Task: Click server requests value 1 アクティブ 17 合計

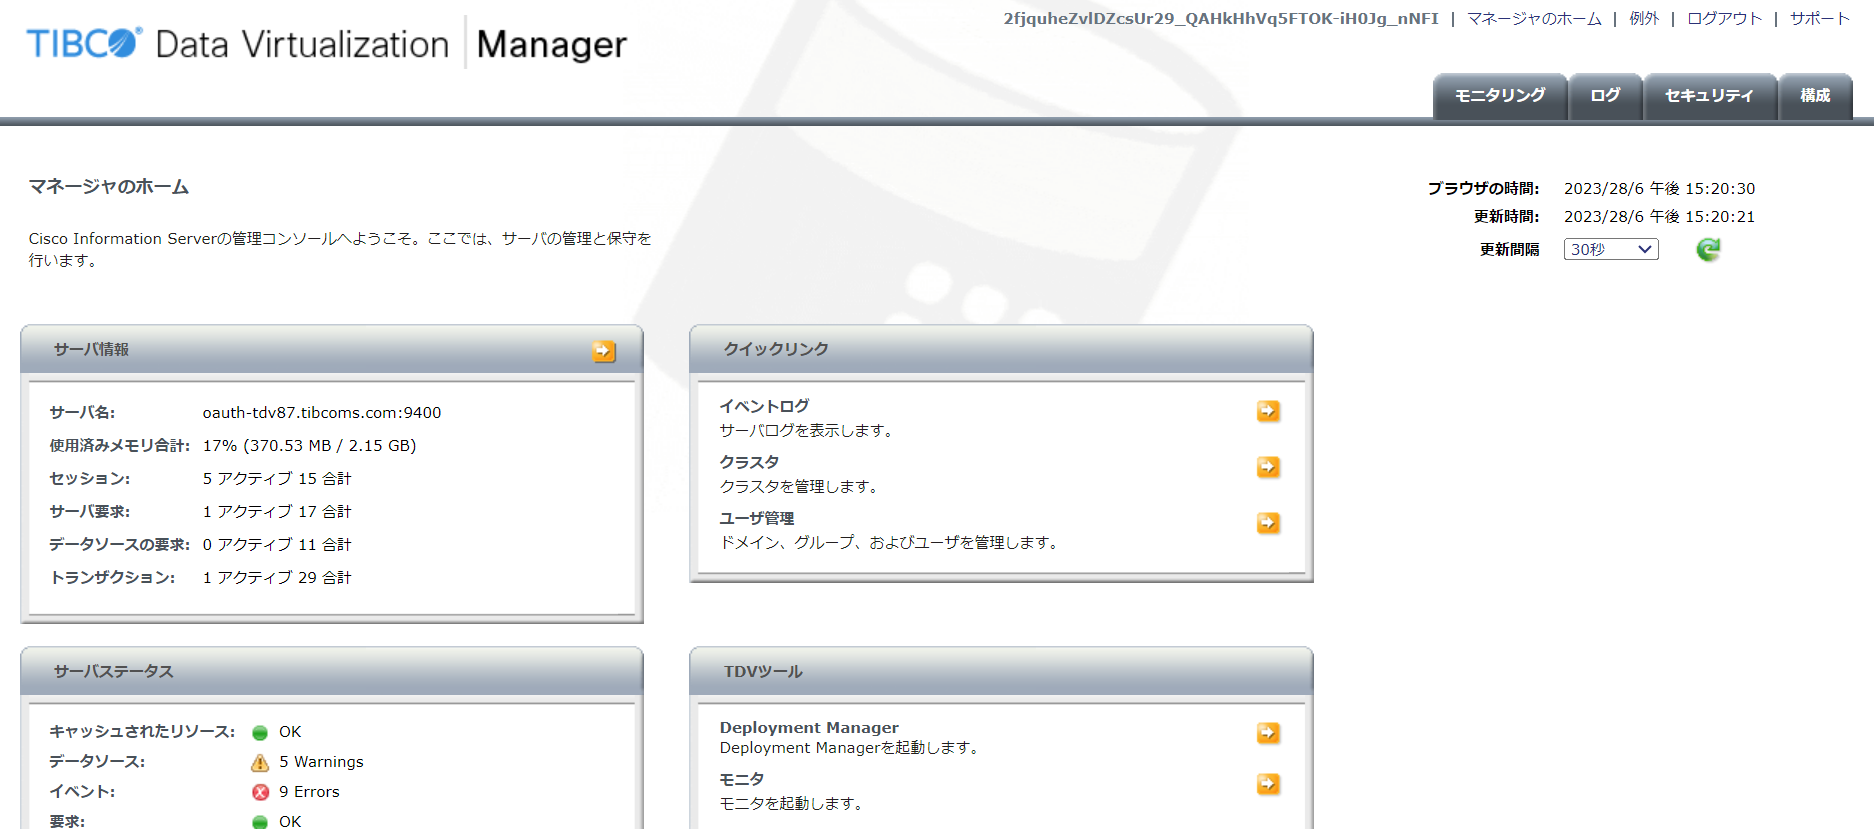Action: 277,512
